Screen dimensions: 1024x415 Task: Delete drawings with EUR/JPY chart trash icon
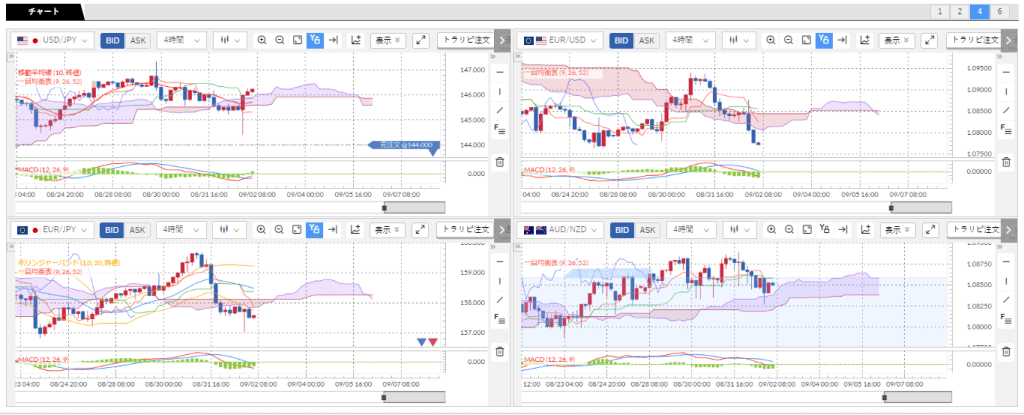(500, 352)
